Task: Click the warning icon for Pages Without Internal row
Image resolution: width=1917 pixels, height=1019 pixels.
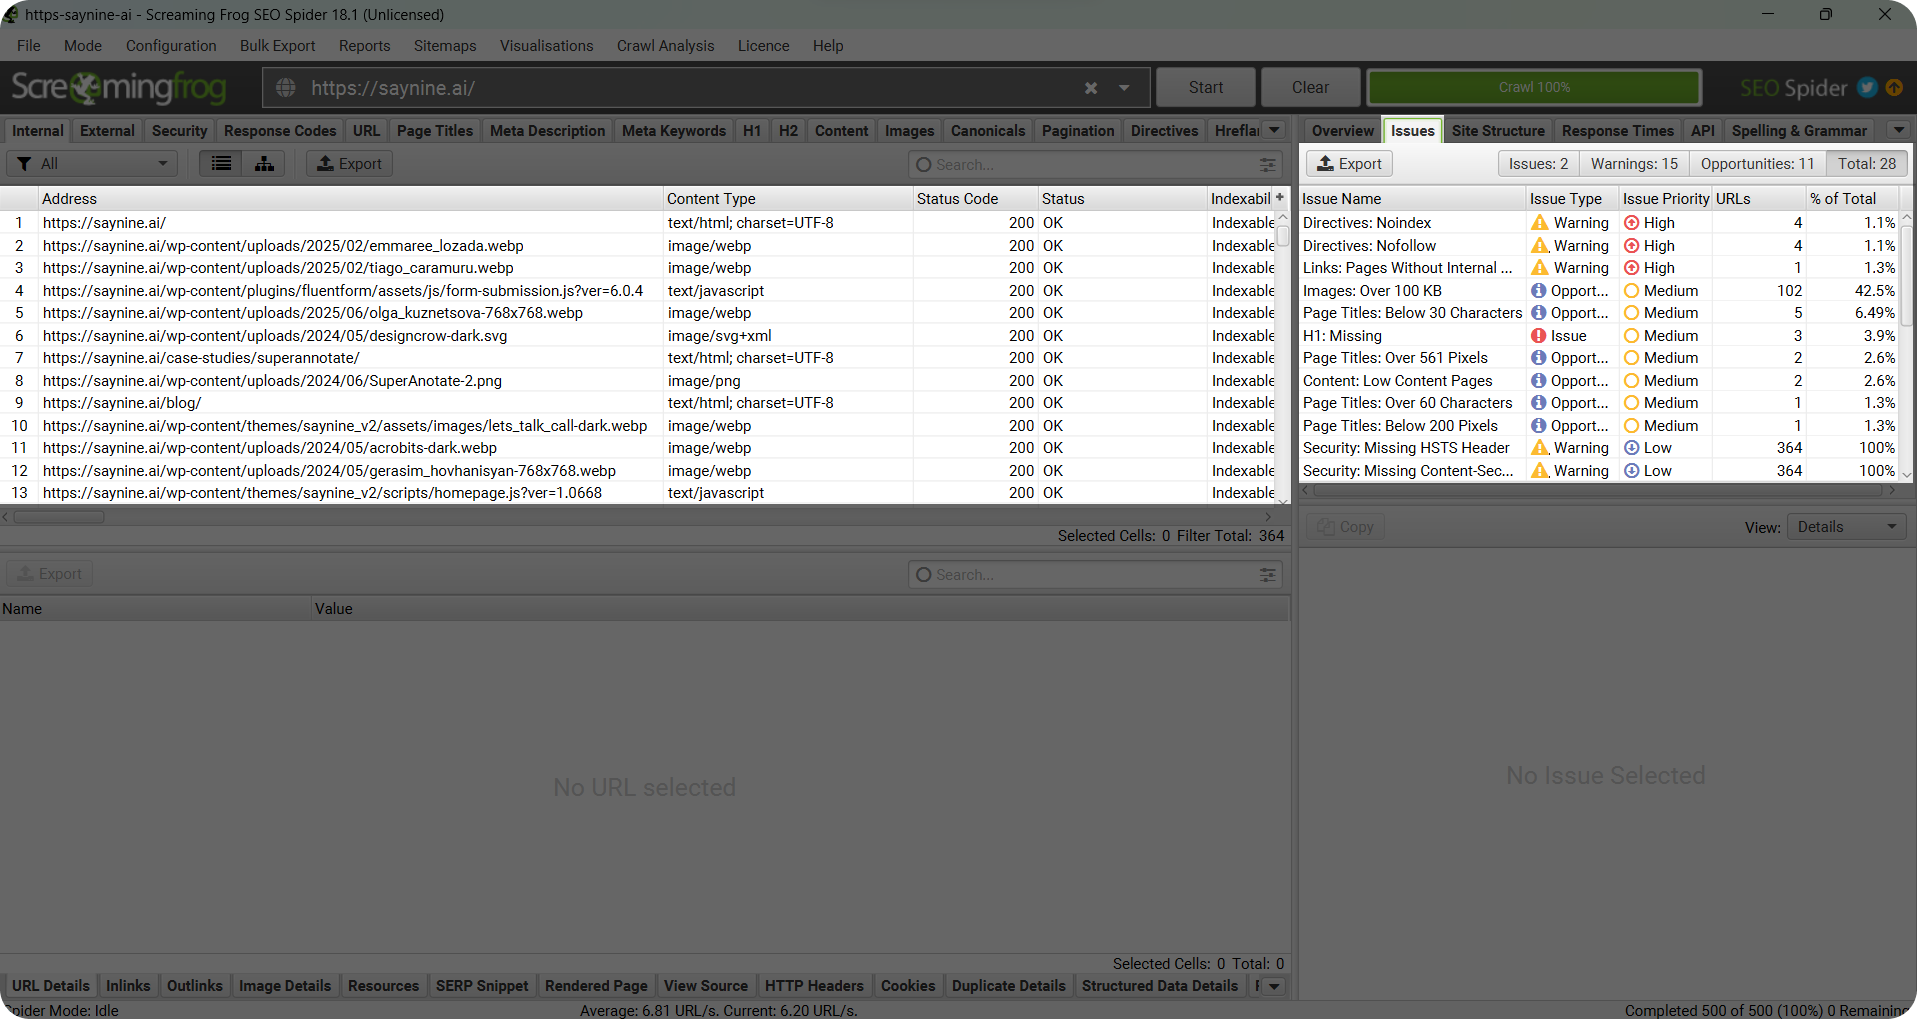Action: pyautogui.click(x=1540, y=268)
